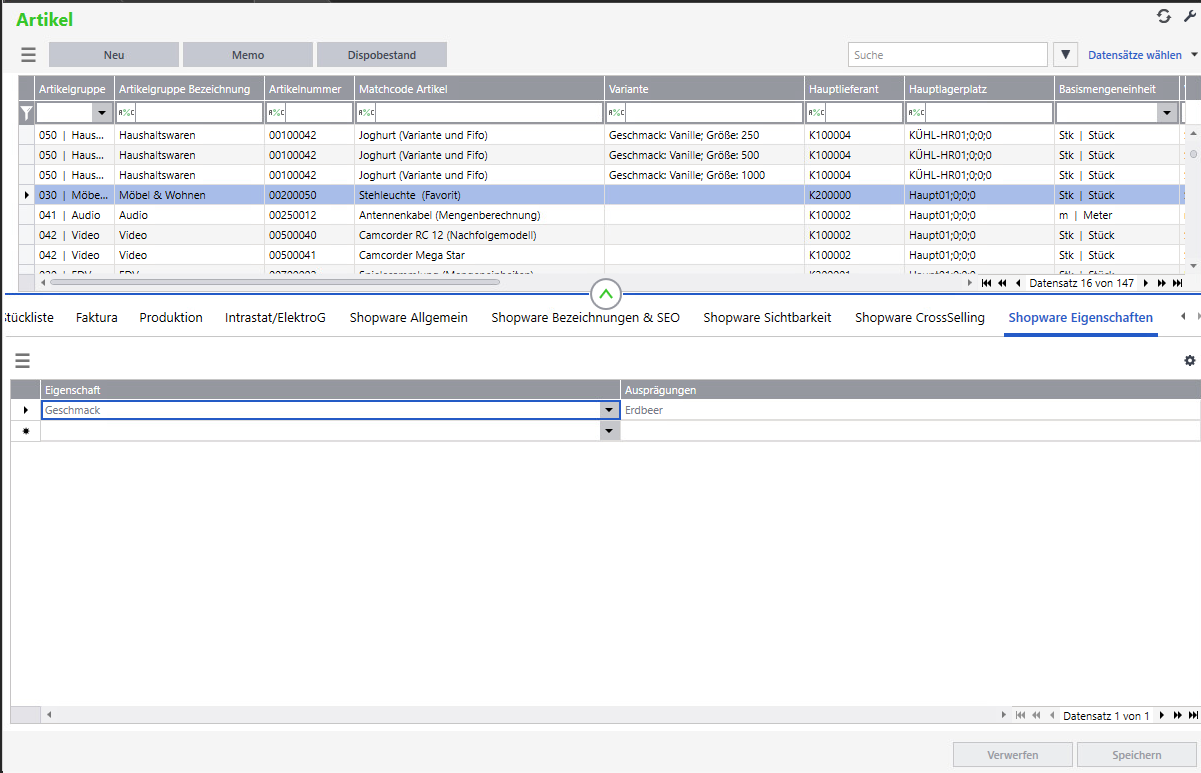The height and width of the screenshot is (773, 1201).
Task: Click into the Suche search field
Action: pyautogui.click(x=948, y=55)
